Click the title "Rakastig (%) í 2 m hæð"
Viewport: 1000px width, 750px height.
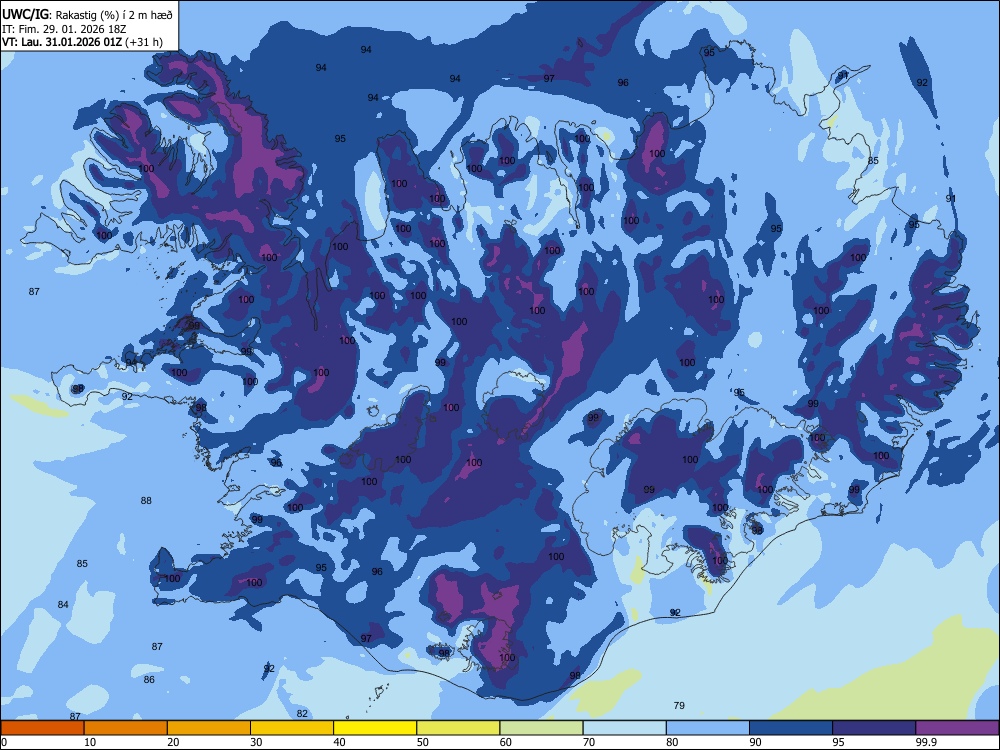pos(114,15)
